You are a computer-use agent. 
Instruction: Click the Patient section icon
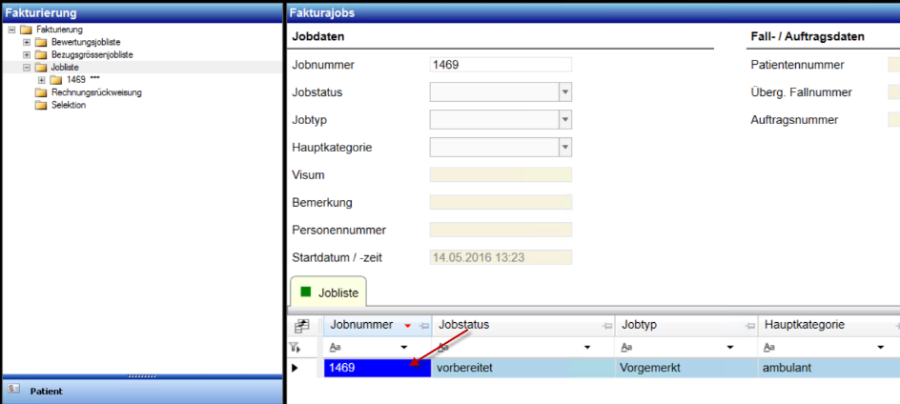pos(14,390)
